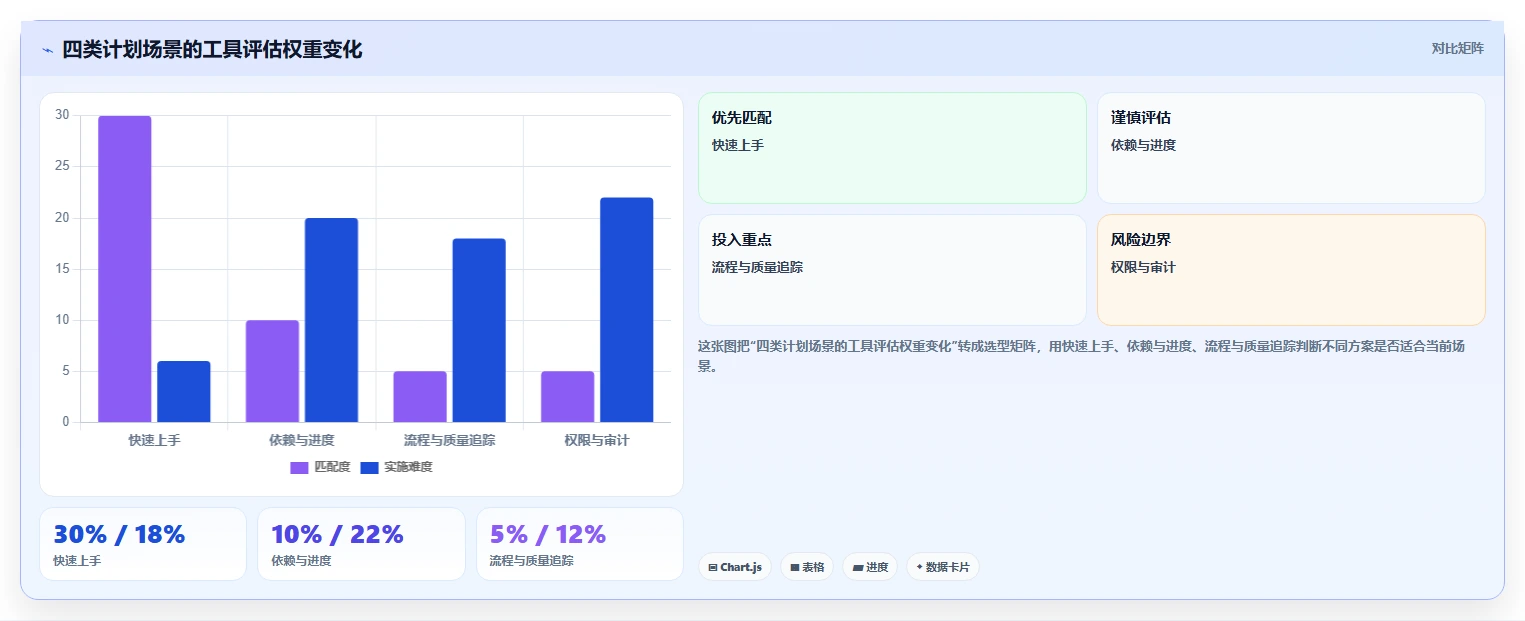1525x621 pixels.
Task: Toggle the 实施难度 legend item
Action: tap(396, 467)
